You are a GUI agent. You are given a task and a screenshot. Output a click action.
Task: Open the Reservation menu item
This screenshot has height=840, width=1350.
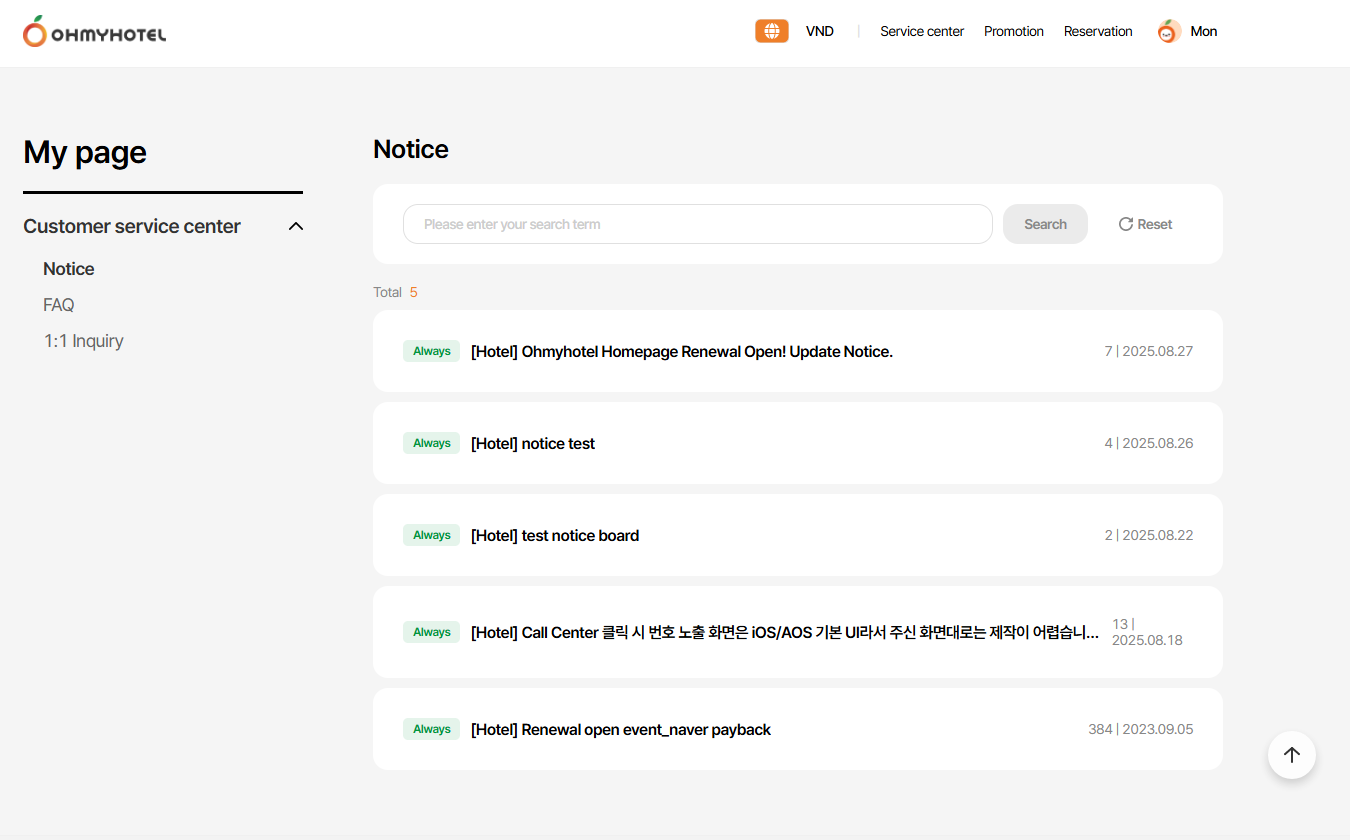(x=1097, y=31)
